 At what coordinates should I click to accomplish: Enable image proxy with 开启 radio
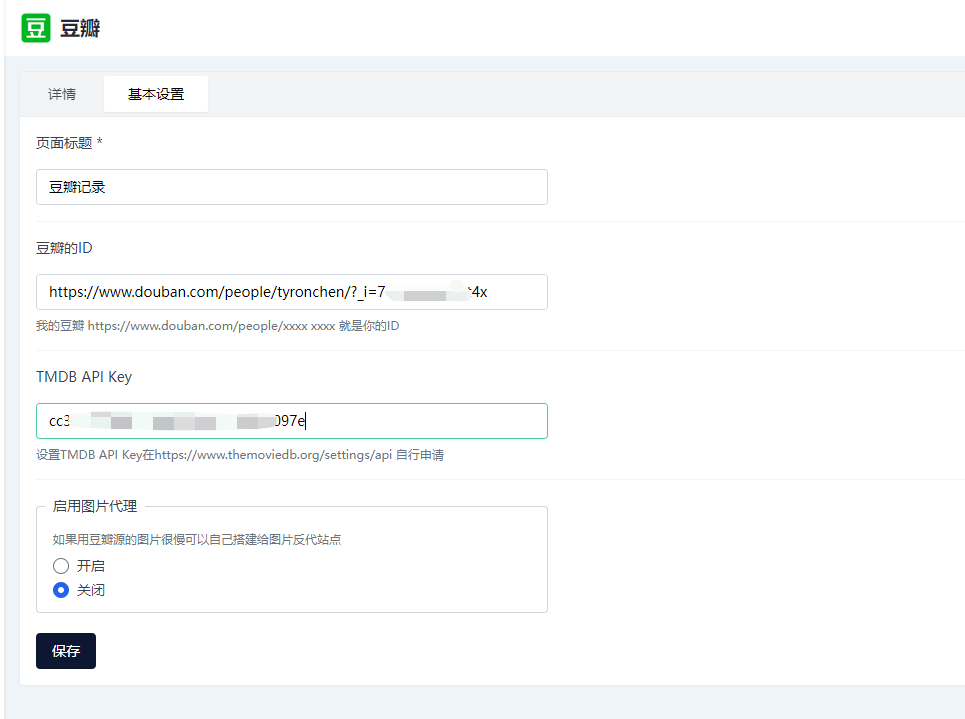(x=61, y=566)
